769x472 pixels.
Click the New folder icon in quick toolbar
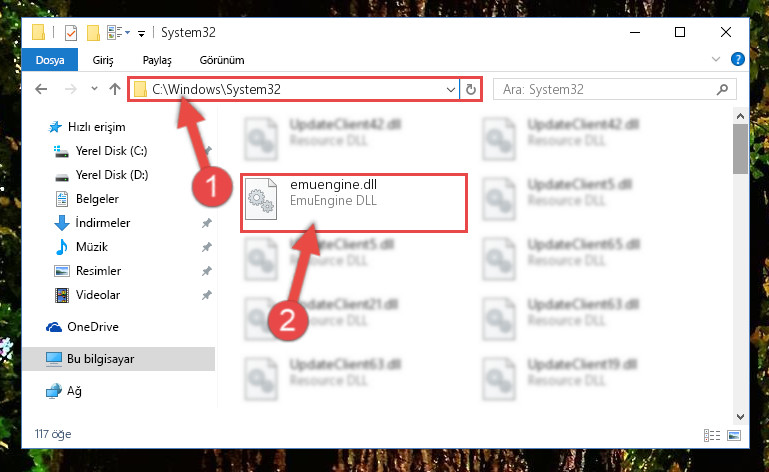[x=93, y=33]
